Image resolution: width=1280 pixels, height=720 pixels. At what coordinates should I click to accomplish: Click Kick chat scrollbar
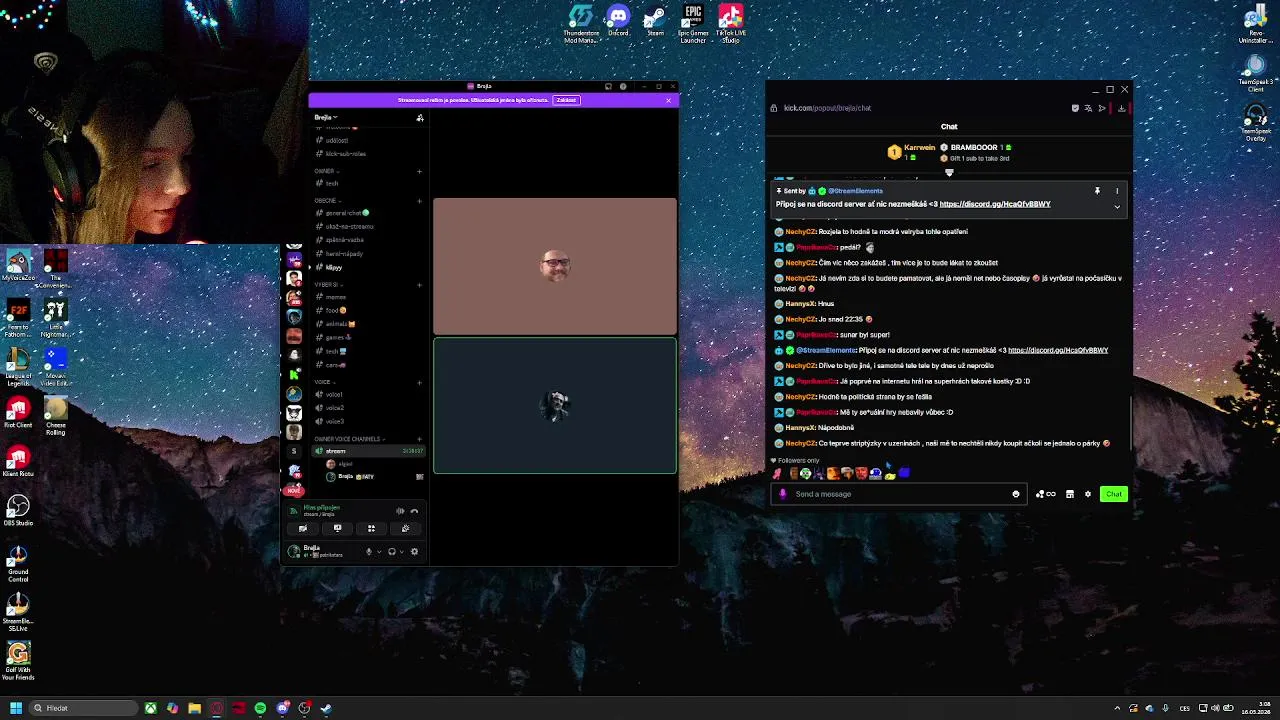click(x=1131, y=422)
